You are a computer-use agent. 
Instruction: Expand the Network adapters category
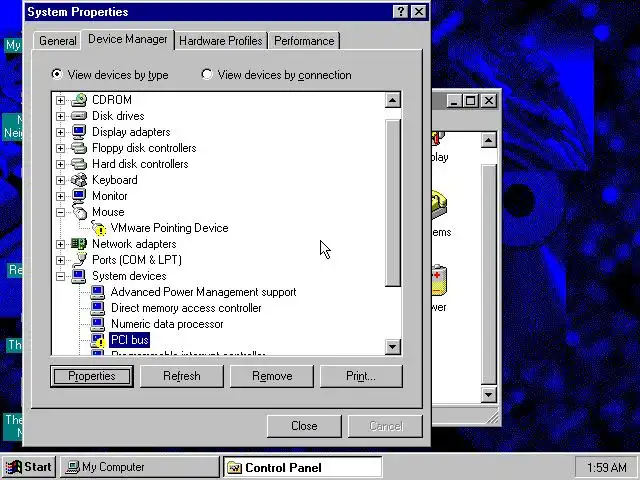60,244
